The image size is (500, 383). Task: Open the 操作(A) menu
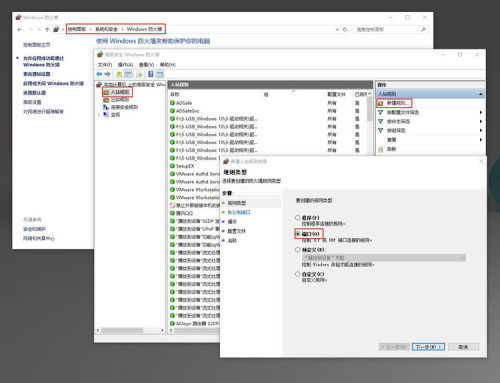[x=125, y=64]
